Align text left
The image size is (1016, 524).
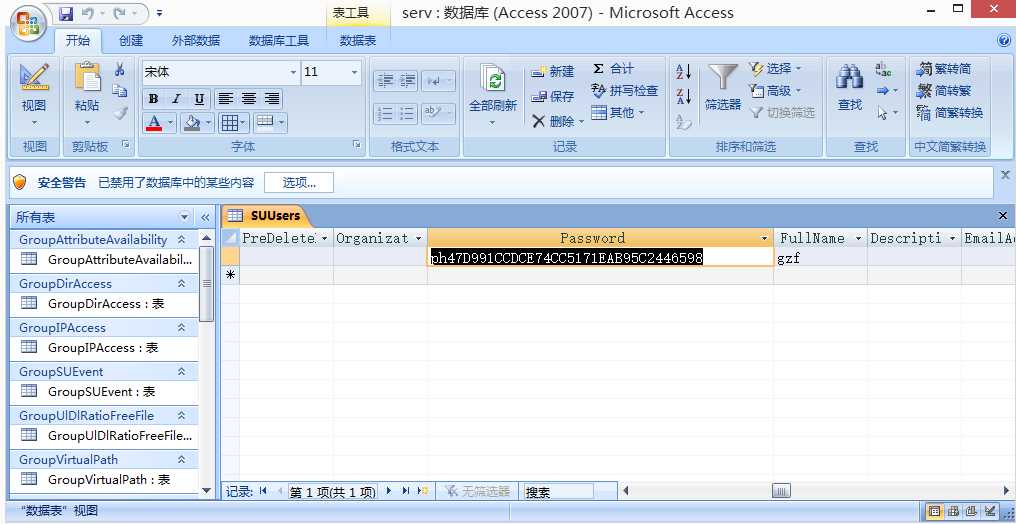(x=225, y=98)
